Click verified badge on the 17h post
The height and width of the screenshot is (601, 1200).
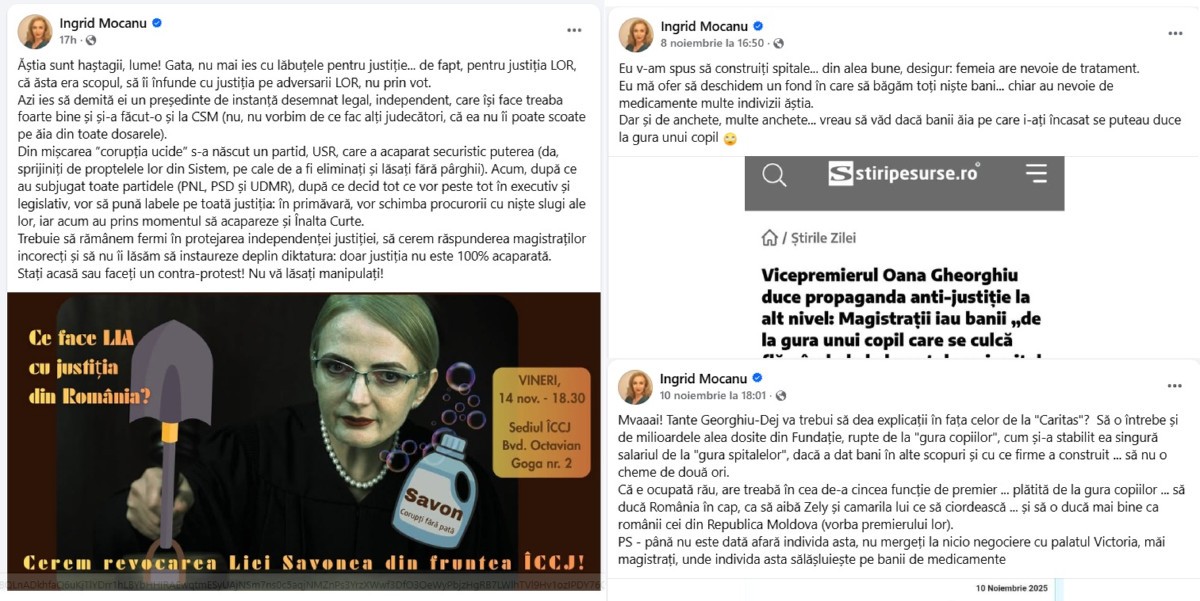point(157,22)
